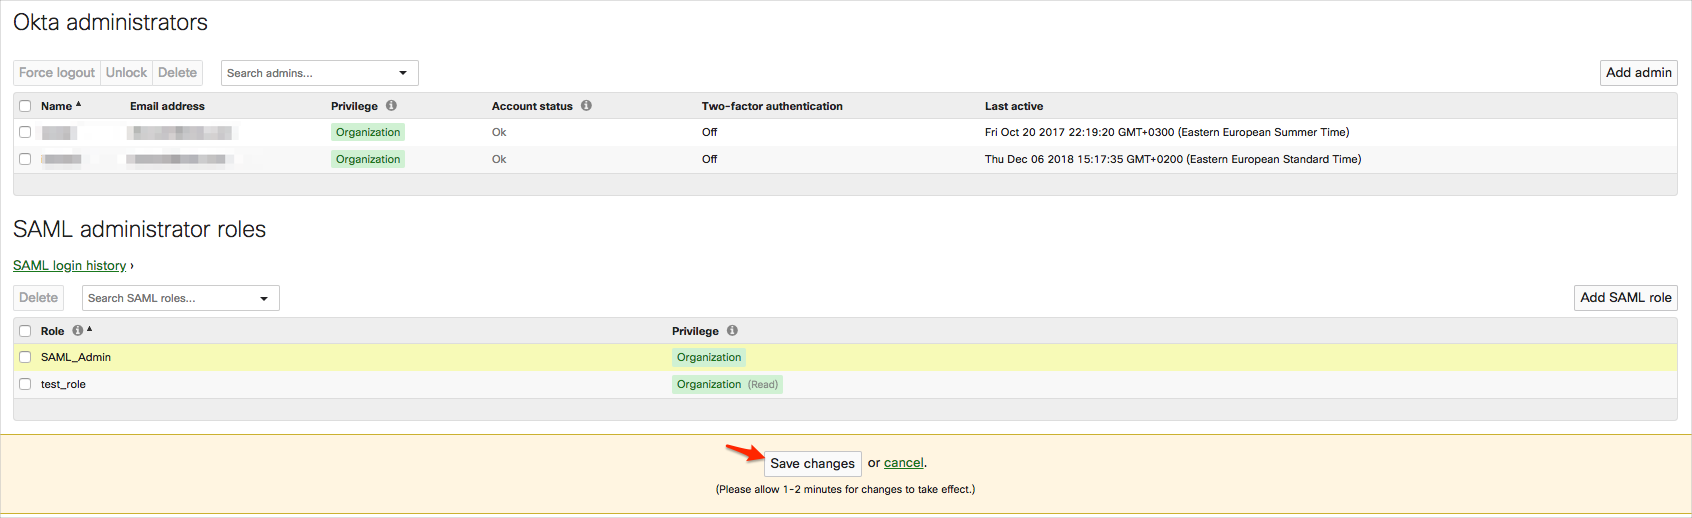The width and height of the screenshot is (1692, 518).
Task: Click the SAML roles Privilege info icon
Action: 732,331
